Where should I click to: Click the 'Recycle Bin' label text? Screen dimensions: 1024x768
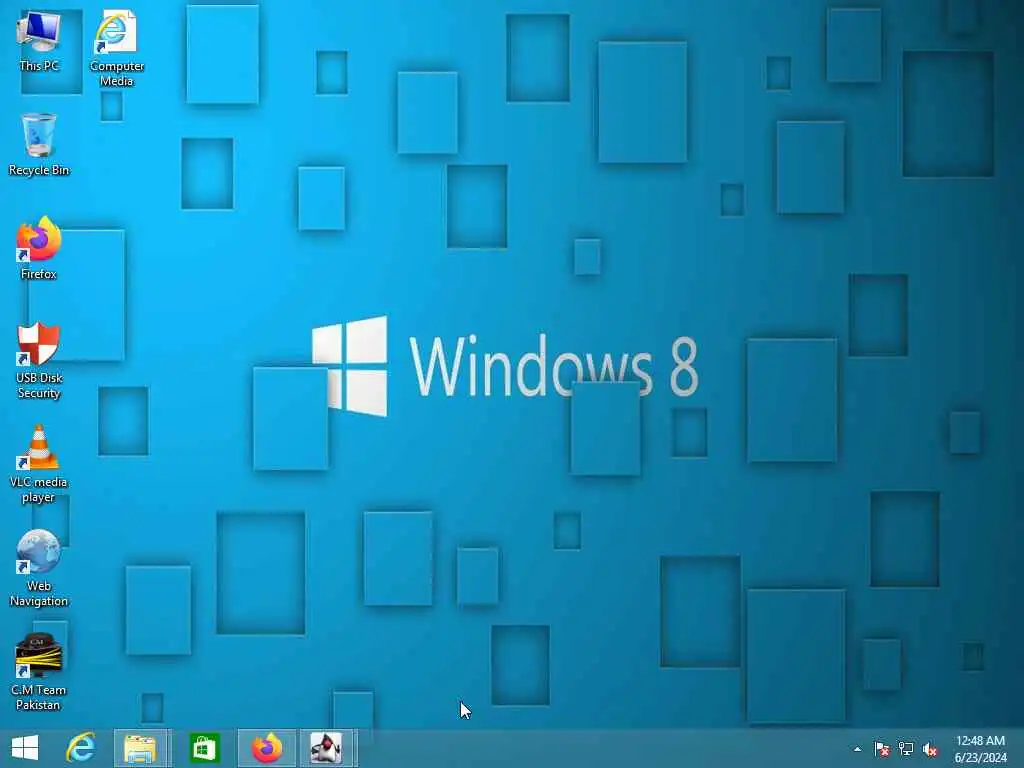(39, 170)
